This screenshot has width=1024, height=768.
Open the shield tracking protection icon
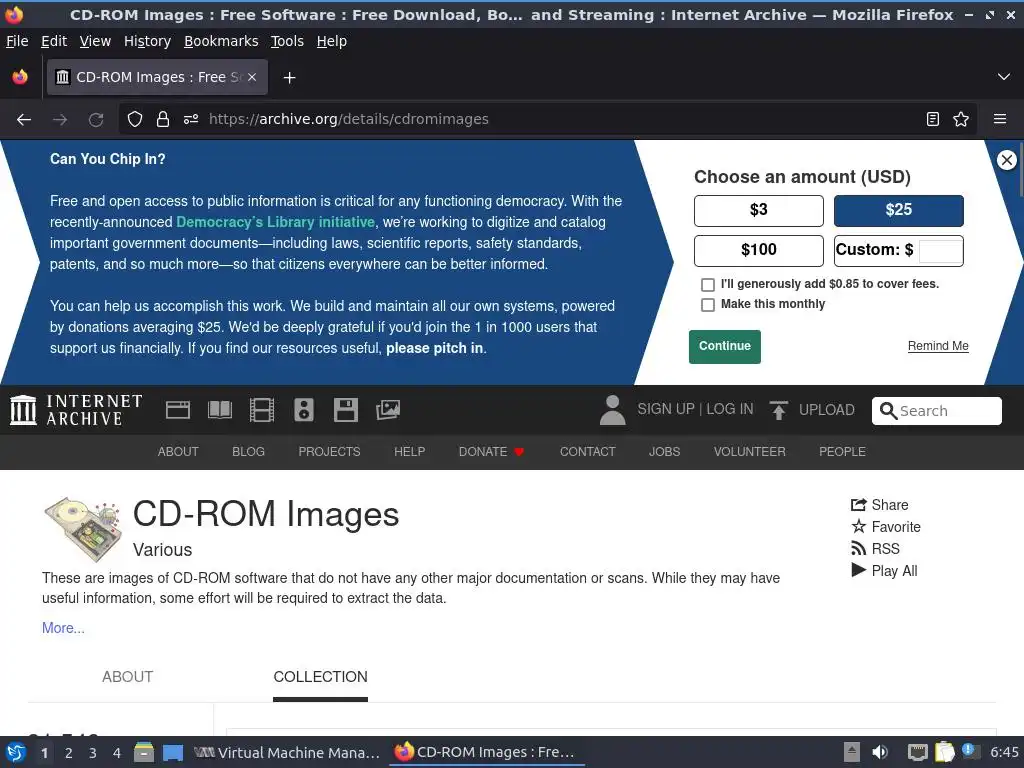coord(135,120)
